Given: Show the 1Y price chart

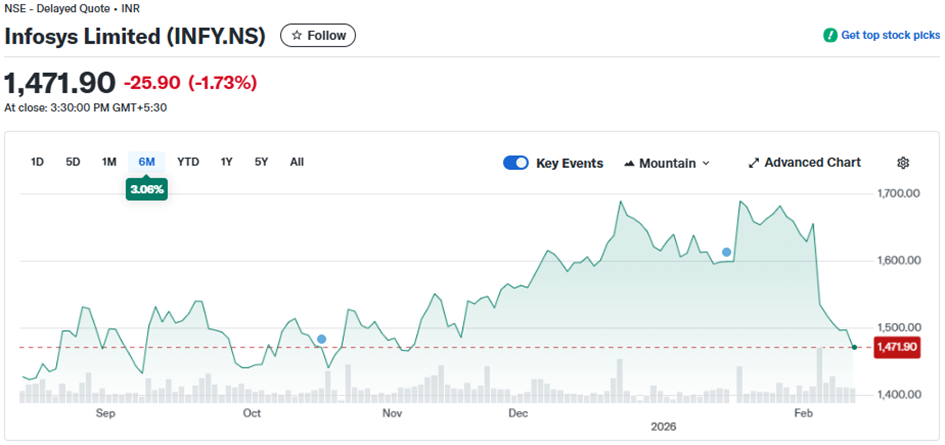Looking at the screenshot, I should point(227,162).
